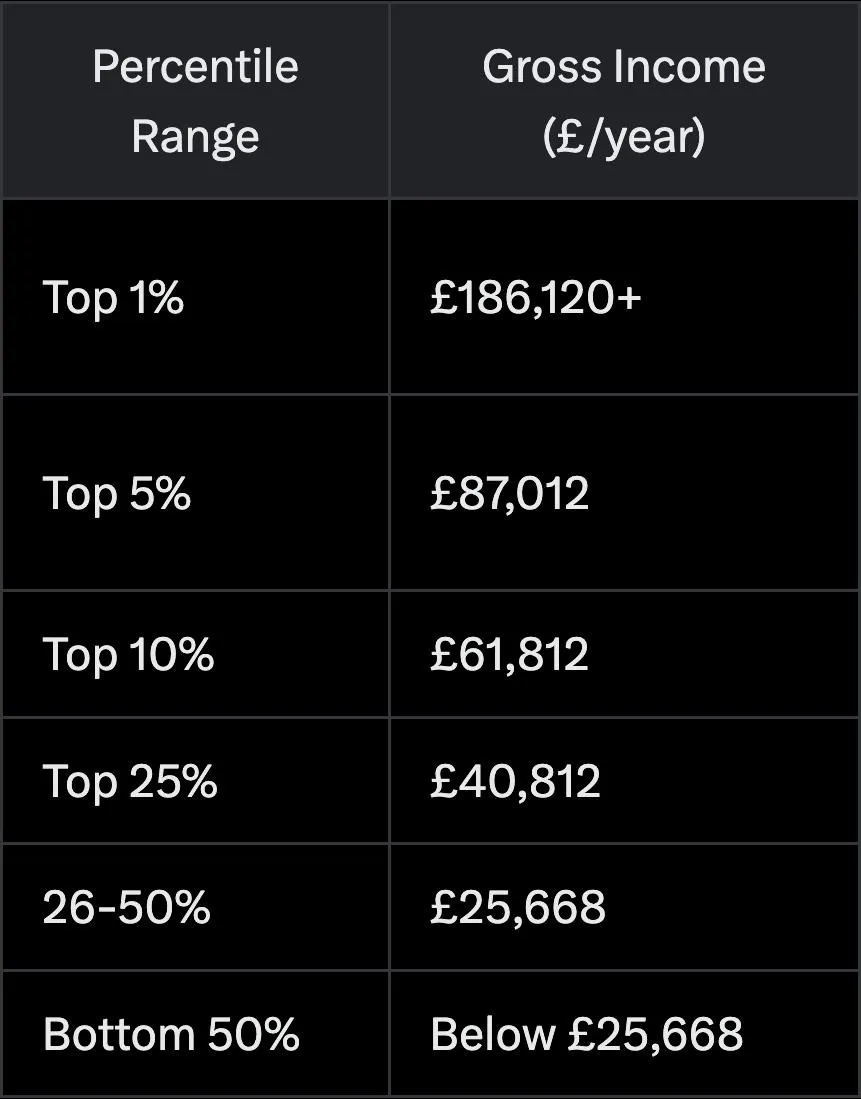Click the (£/year) text in header
The width and height of the screenshot is (861, 1099).
[x=624, y=136]
